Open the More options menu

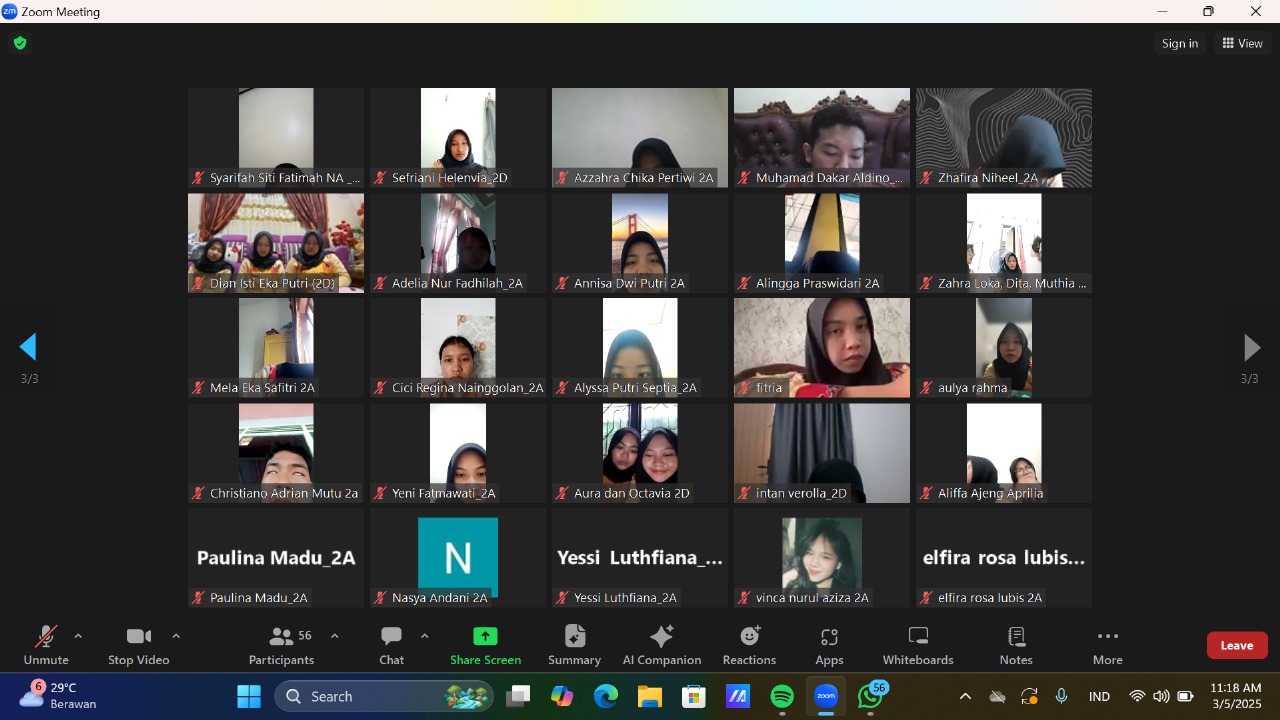point(1107,645)
